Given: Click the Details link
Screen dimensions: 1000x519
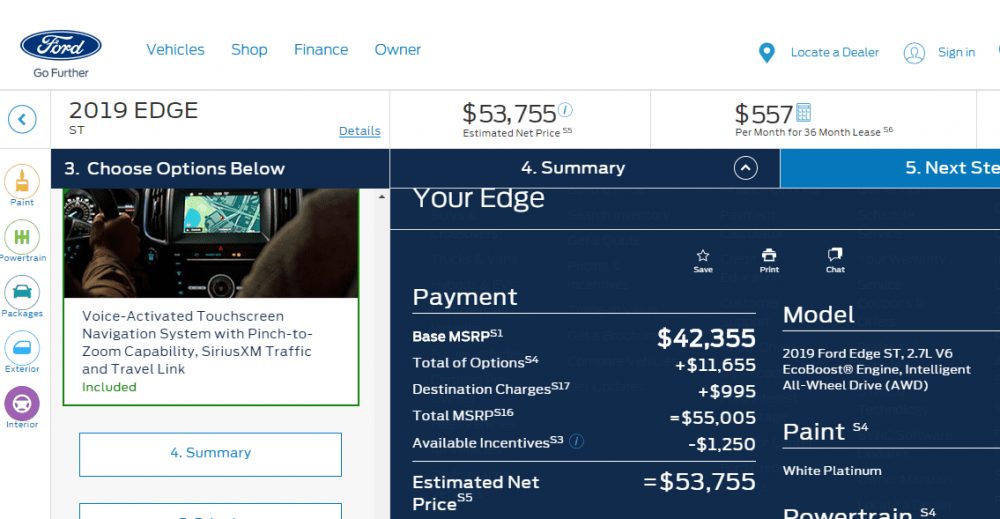Looking at the screenshot, I should [x=359, y=131].
